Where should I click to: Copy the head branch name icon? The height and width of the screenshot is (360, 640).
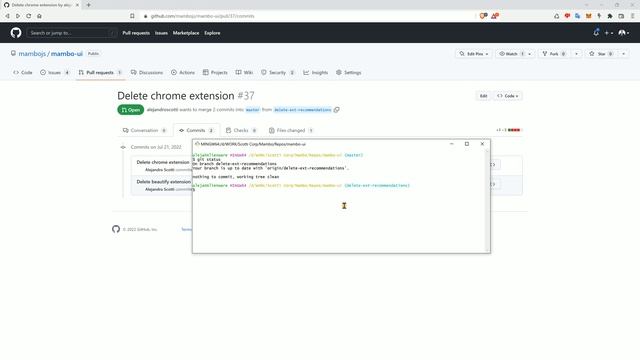pos(337,110)
